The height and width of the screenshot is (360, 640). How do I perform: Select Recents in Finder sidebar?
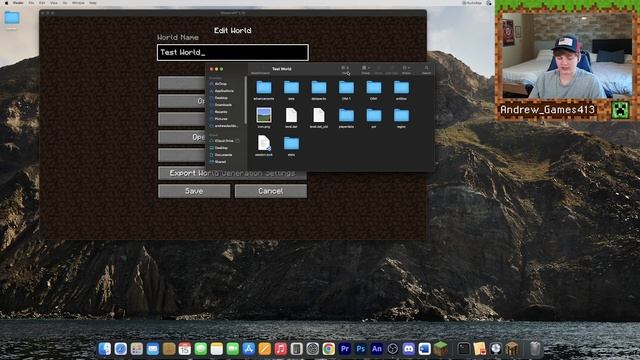point(221,111)
